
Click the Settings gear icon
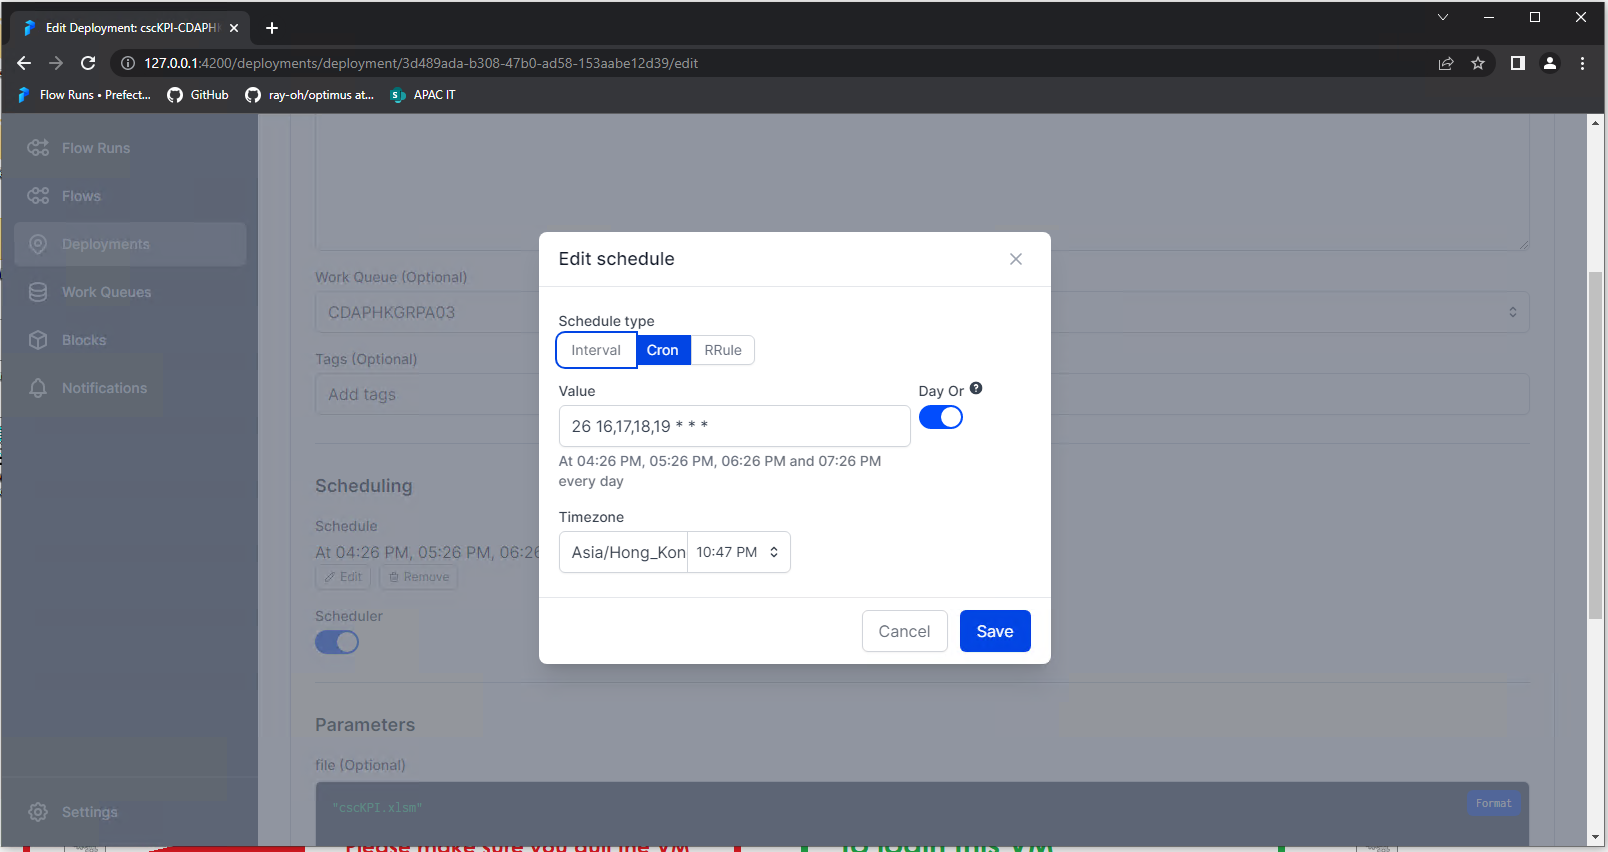click(x=38, y=812)
